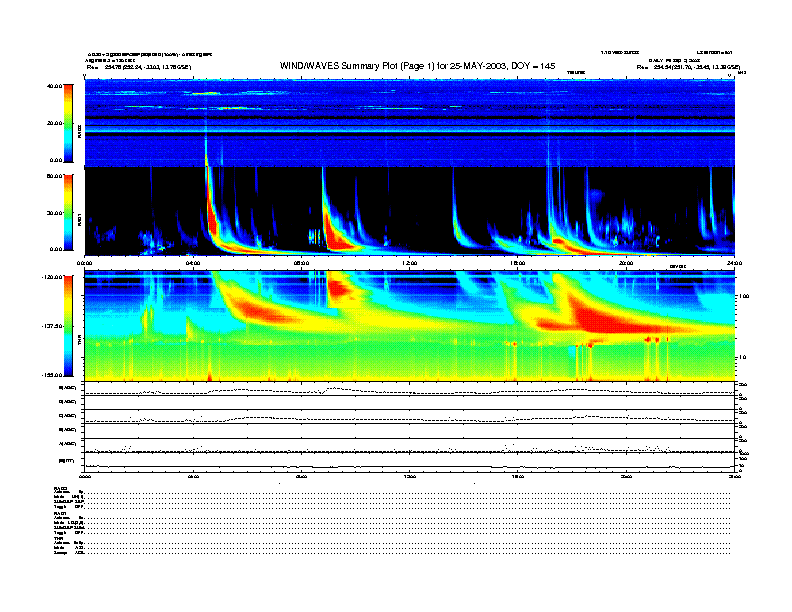Screen dimensions: 792x612
Task: Click the -155.00 label on the TNR scale
Action: 52,375
